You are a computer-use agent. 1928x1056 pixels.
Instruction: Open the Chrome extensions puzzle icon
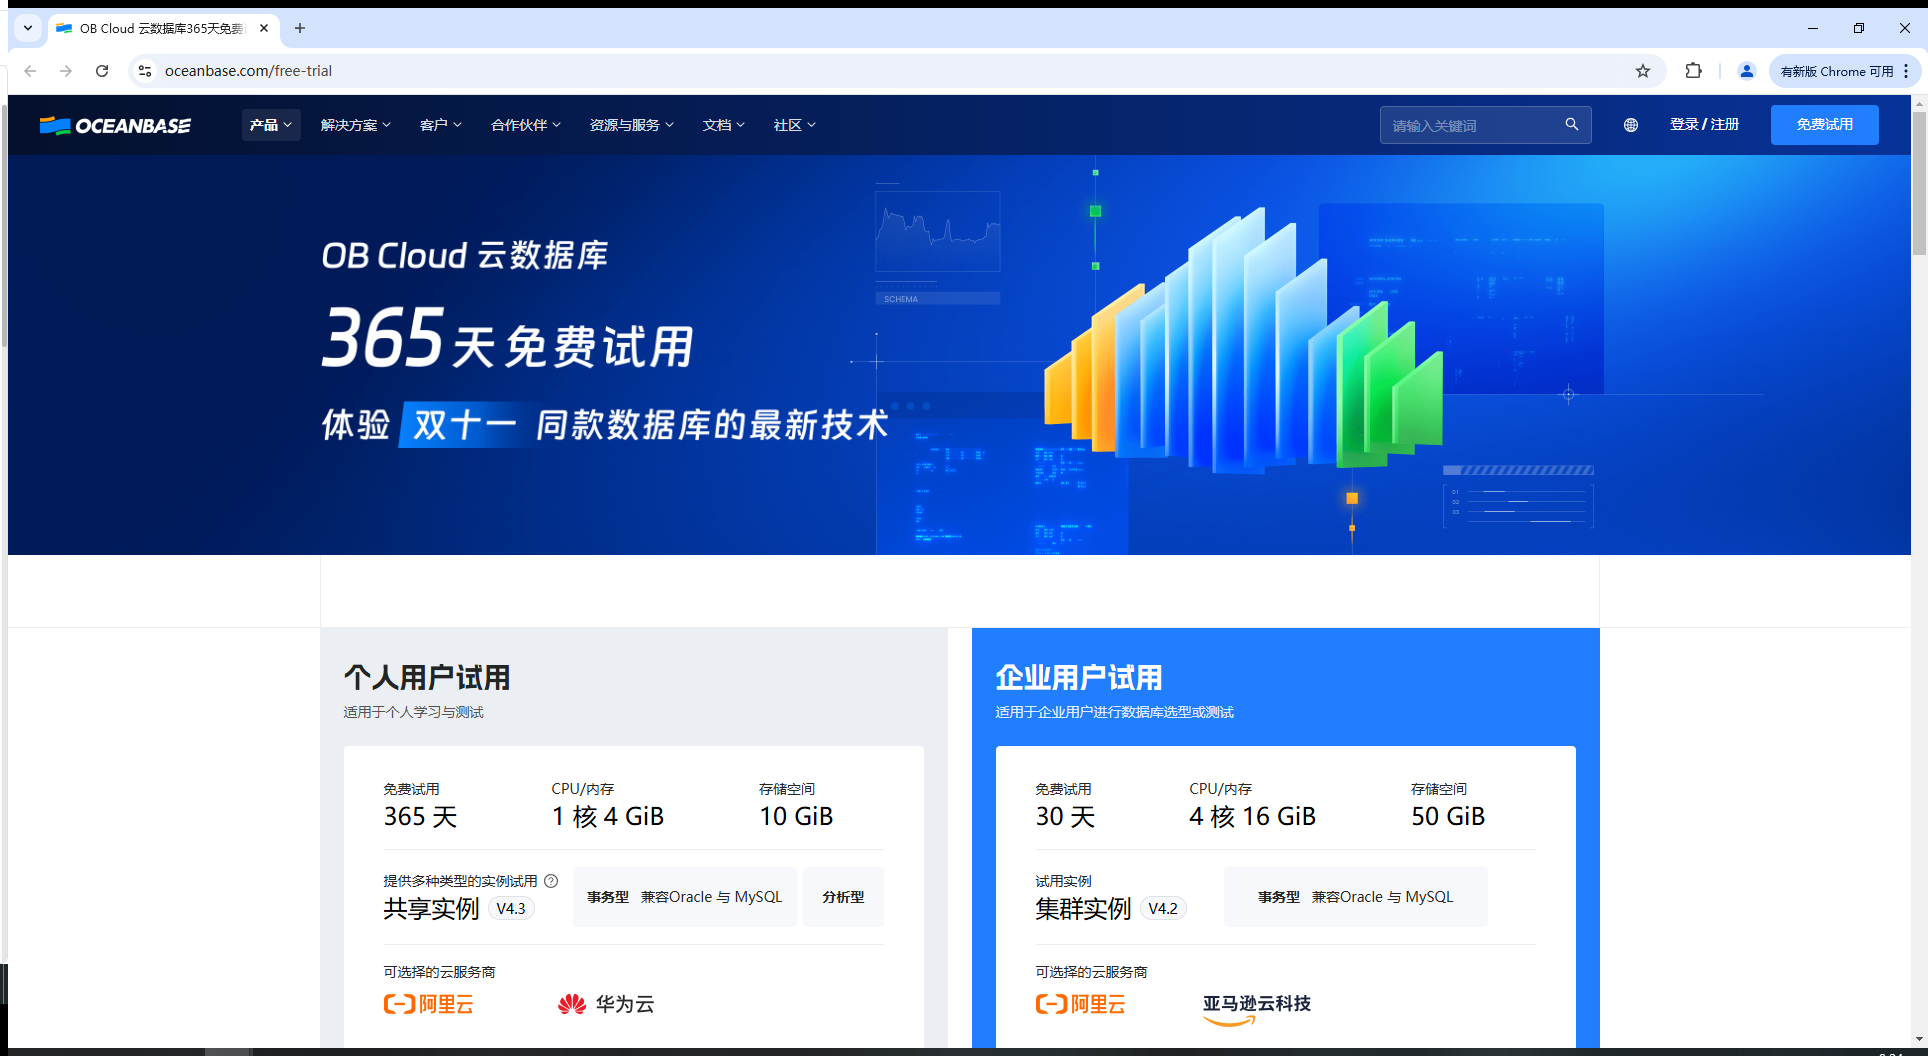click(1693, 70)
